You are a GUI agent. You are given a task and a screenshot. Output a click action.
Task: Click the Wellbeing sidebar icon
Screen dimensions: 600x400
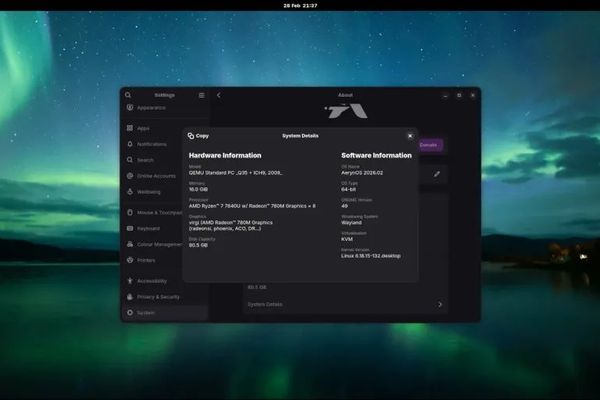(130, 192)
